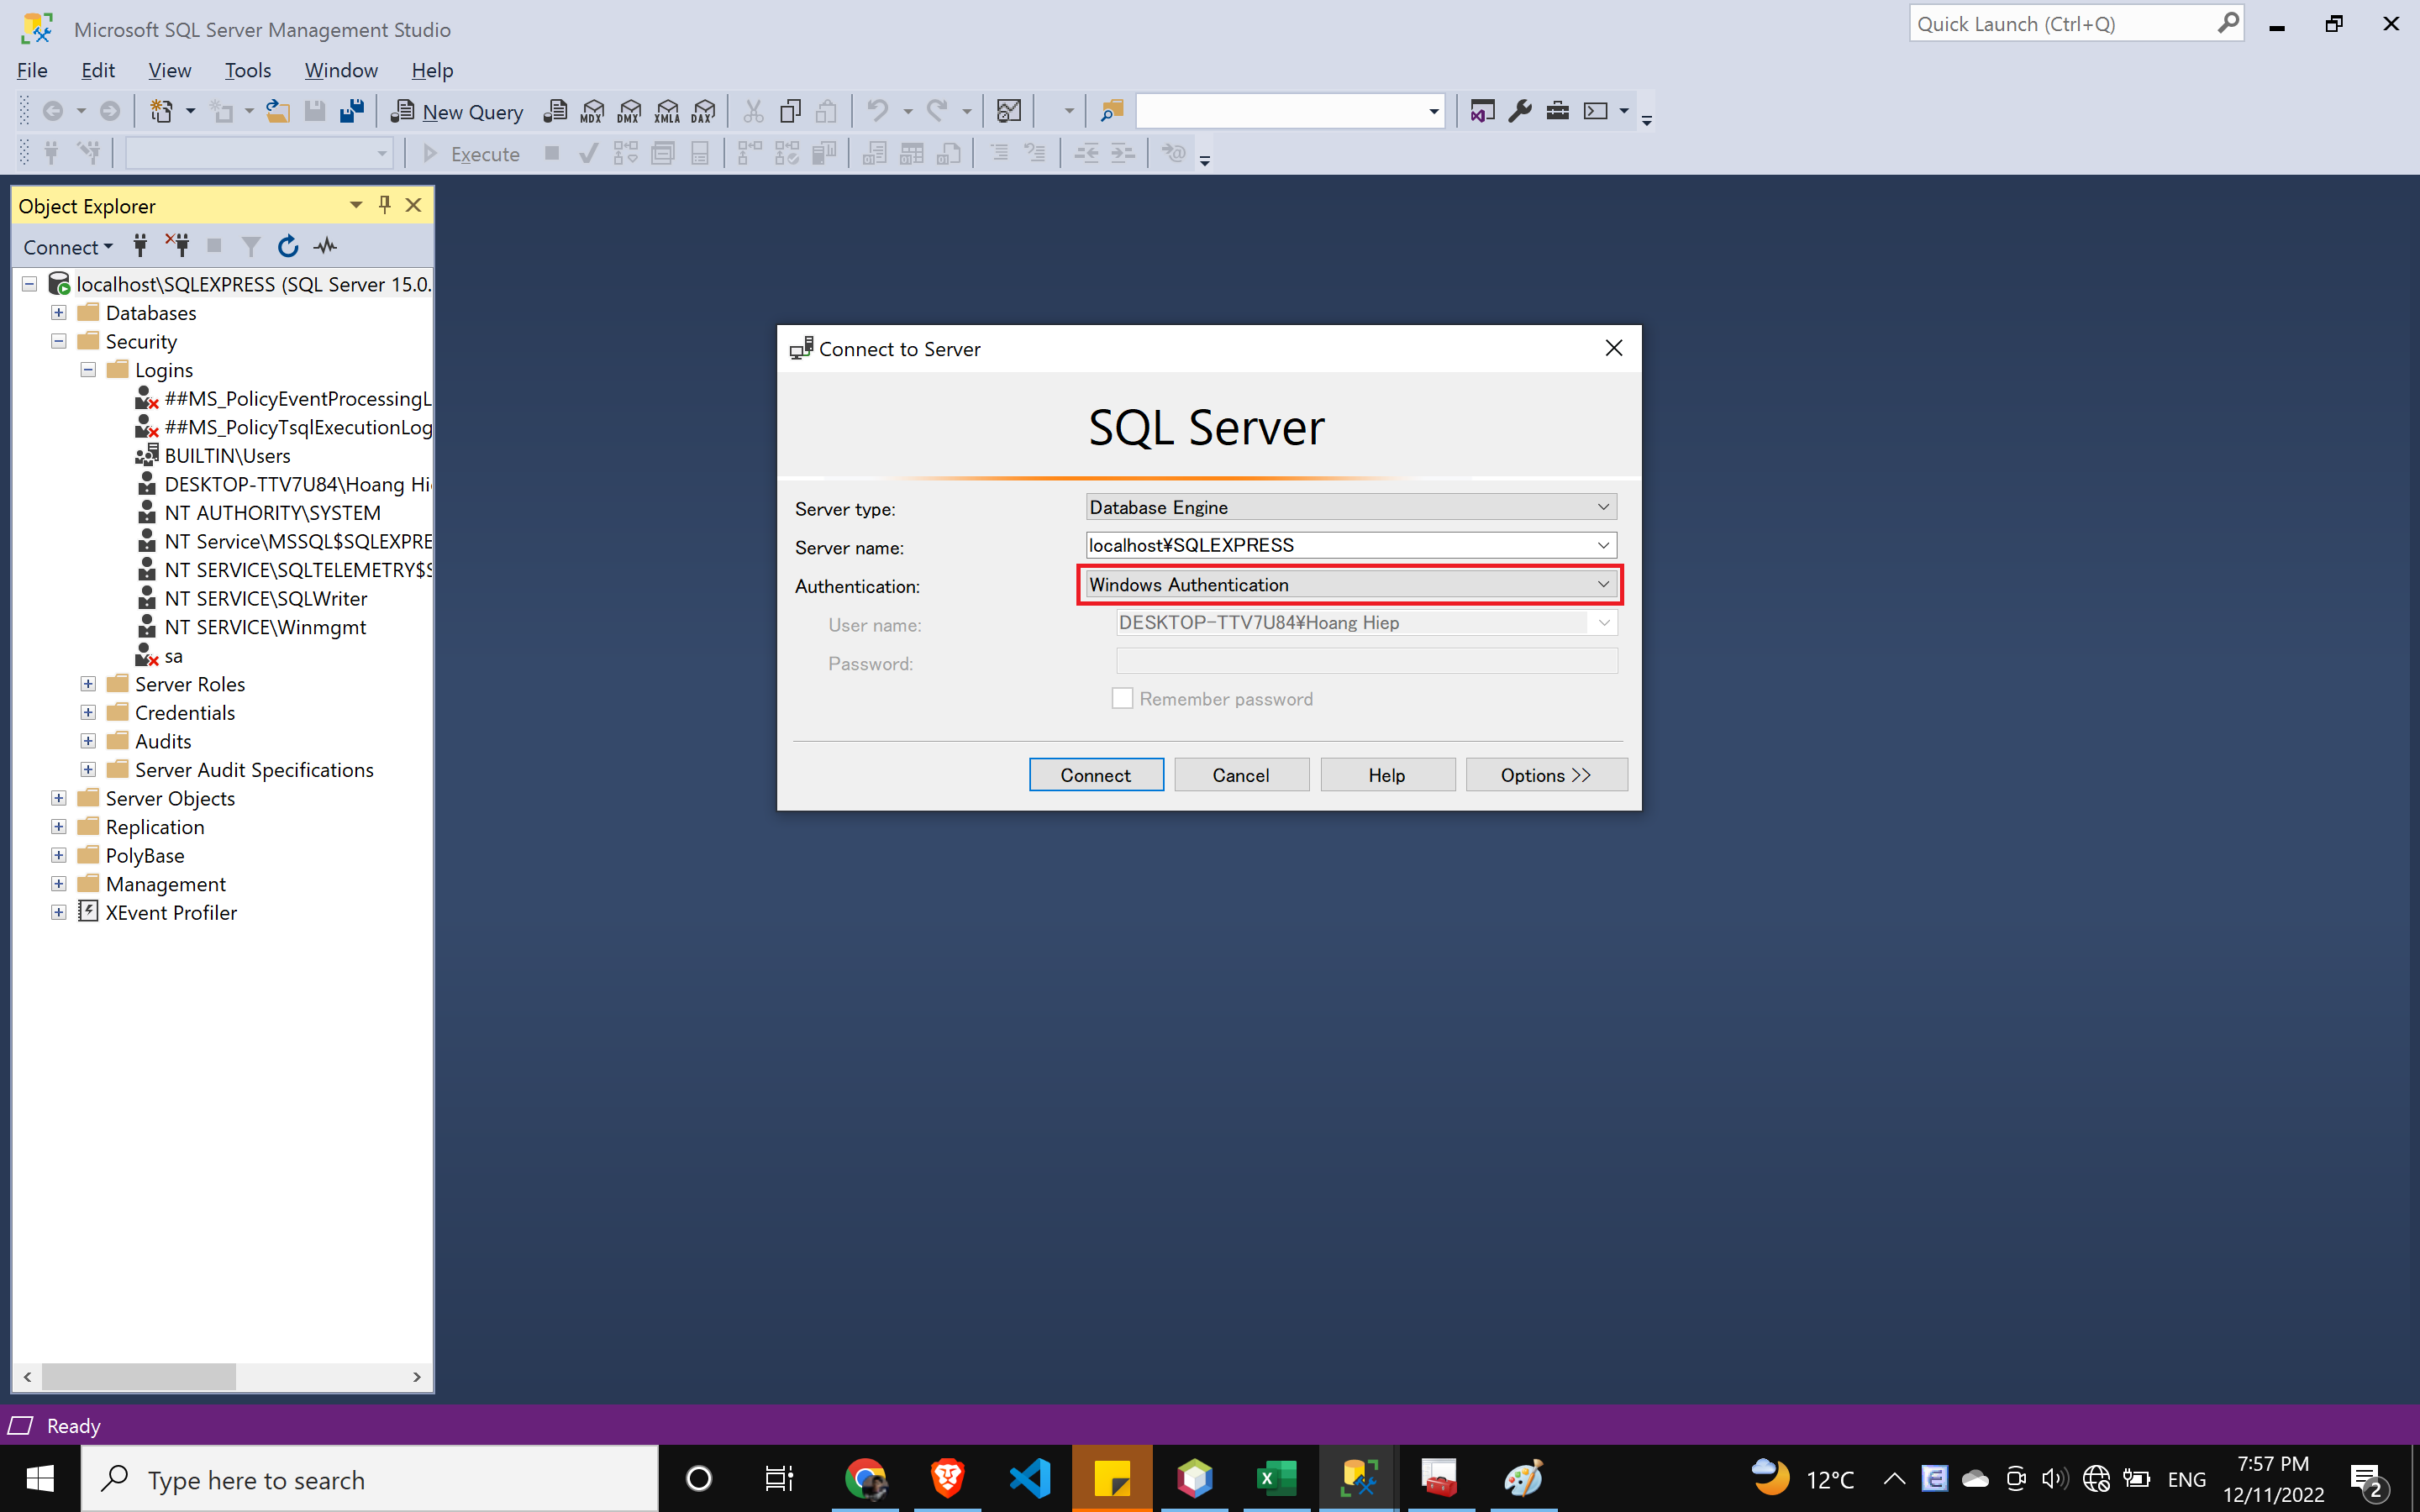Expand the Server Roles folder
This screenshot has width=2420, height=1512.
pos(88,684)
